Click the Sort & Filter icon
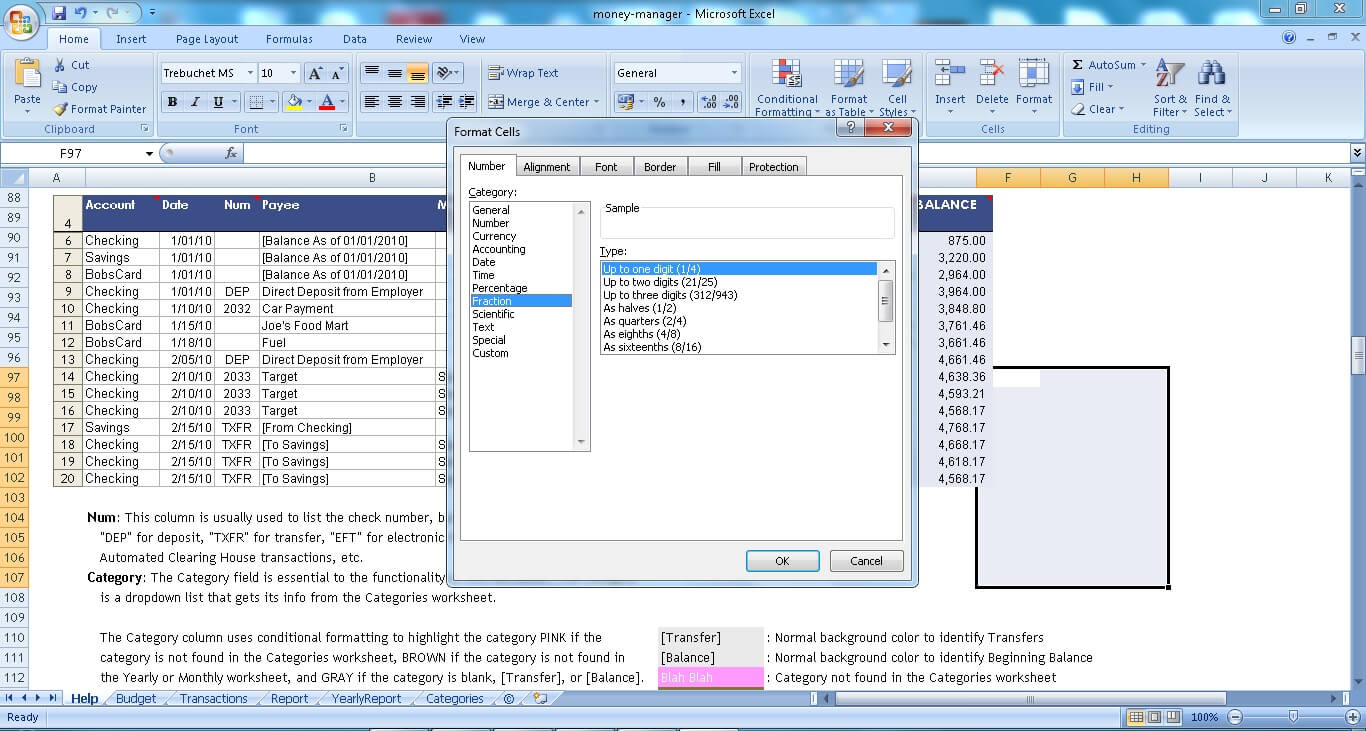Viewport: 1366px width, 731px height. (x=1170, y=75)
